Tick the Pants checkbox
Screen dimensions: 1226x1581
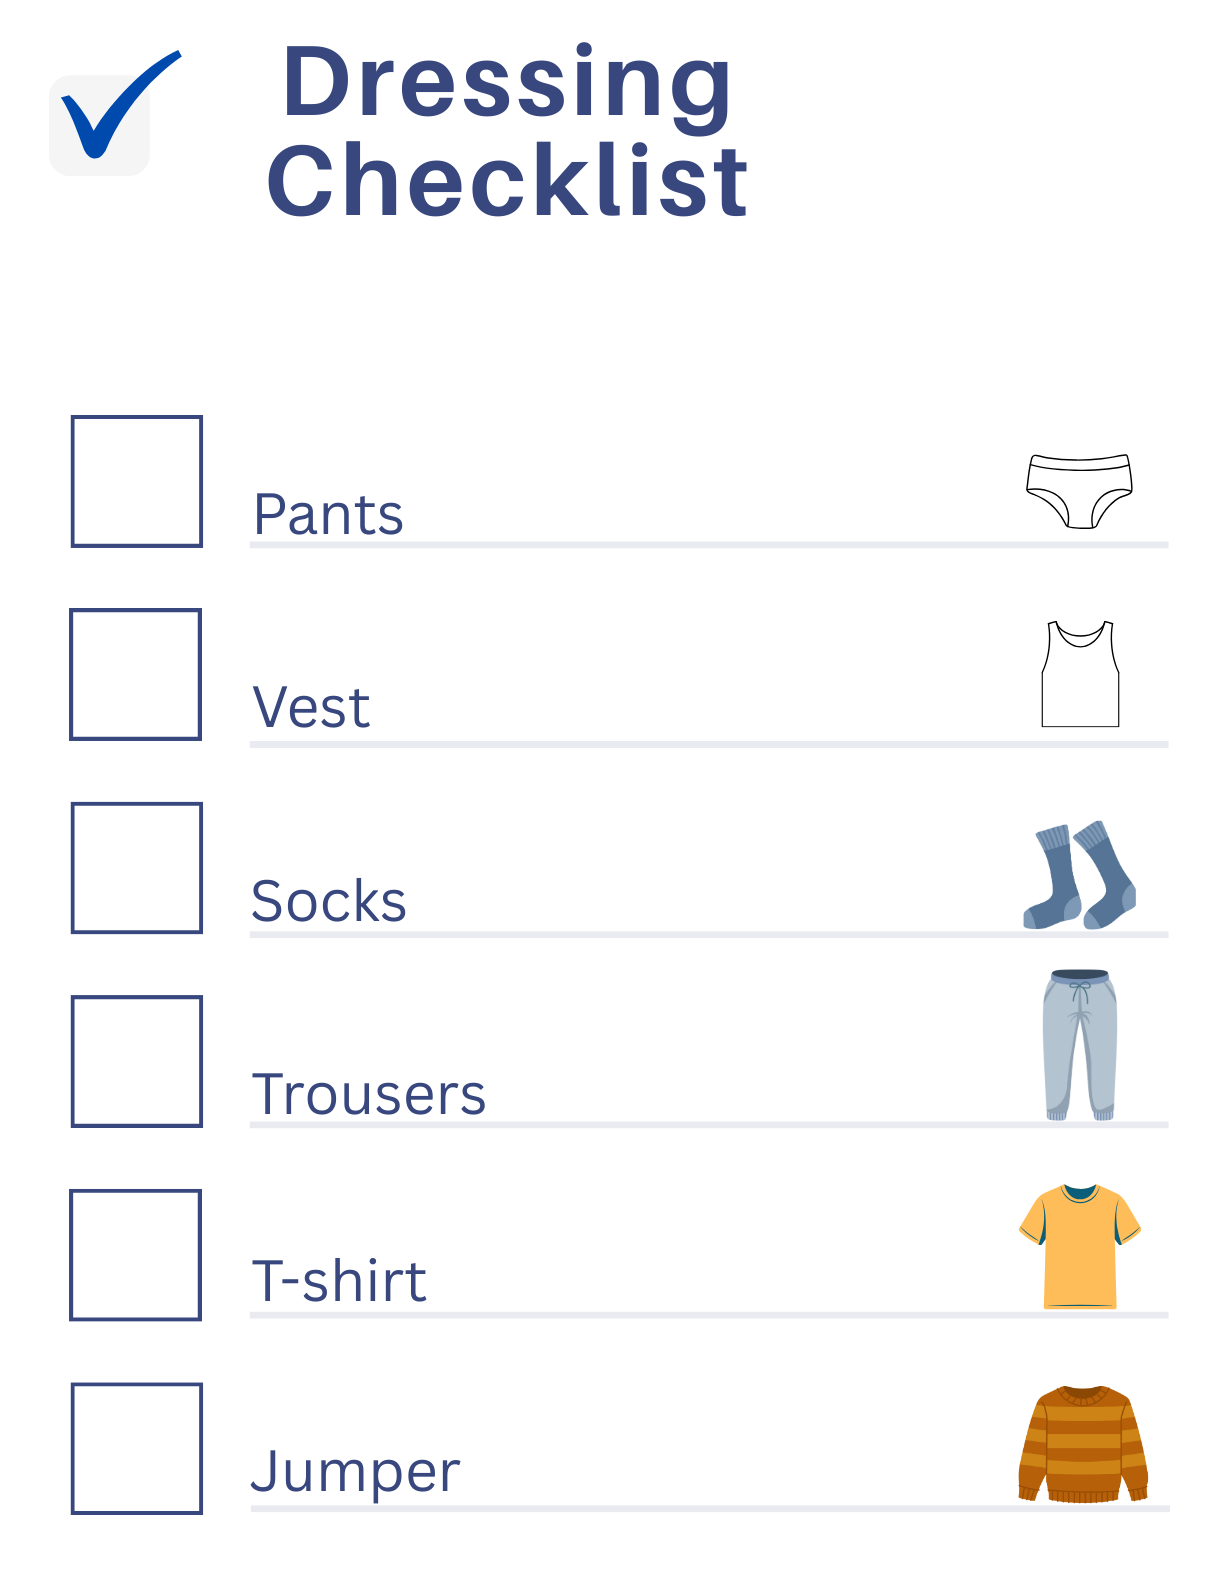coord(137,481)
